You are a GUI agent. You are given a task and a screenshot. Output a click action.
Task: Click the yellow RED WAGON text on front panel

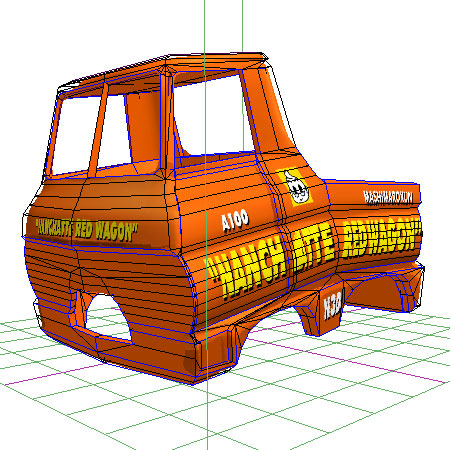tap(106, 231)
